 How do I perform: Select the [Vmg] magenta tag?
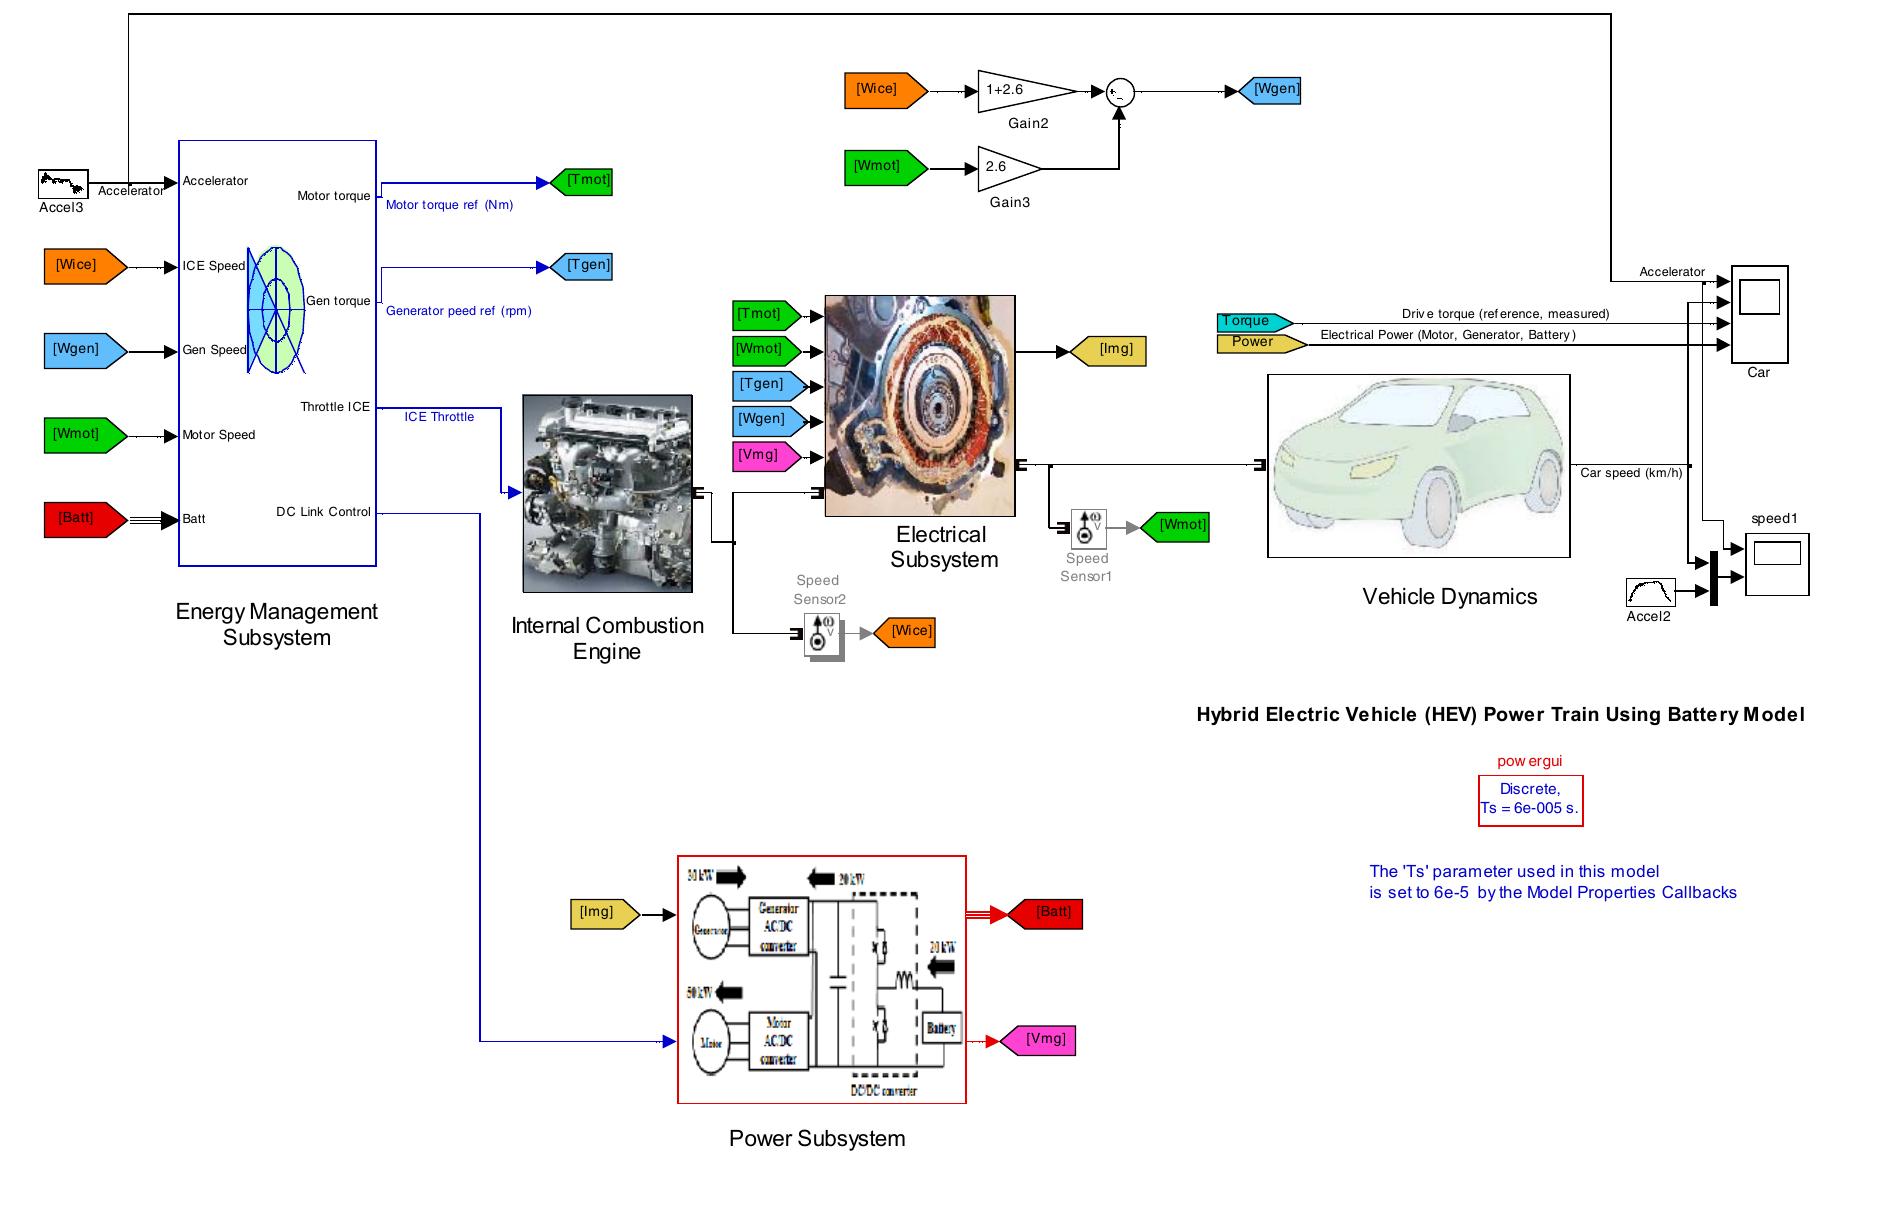tap(1043, 1041)
